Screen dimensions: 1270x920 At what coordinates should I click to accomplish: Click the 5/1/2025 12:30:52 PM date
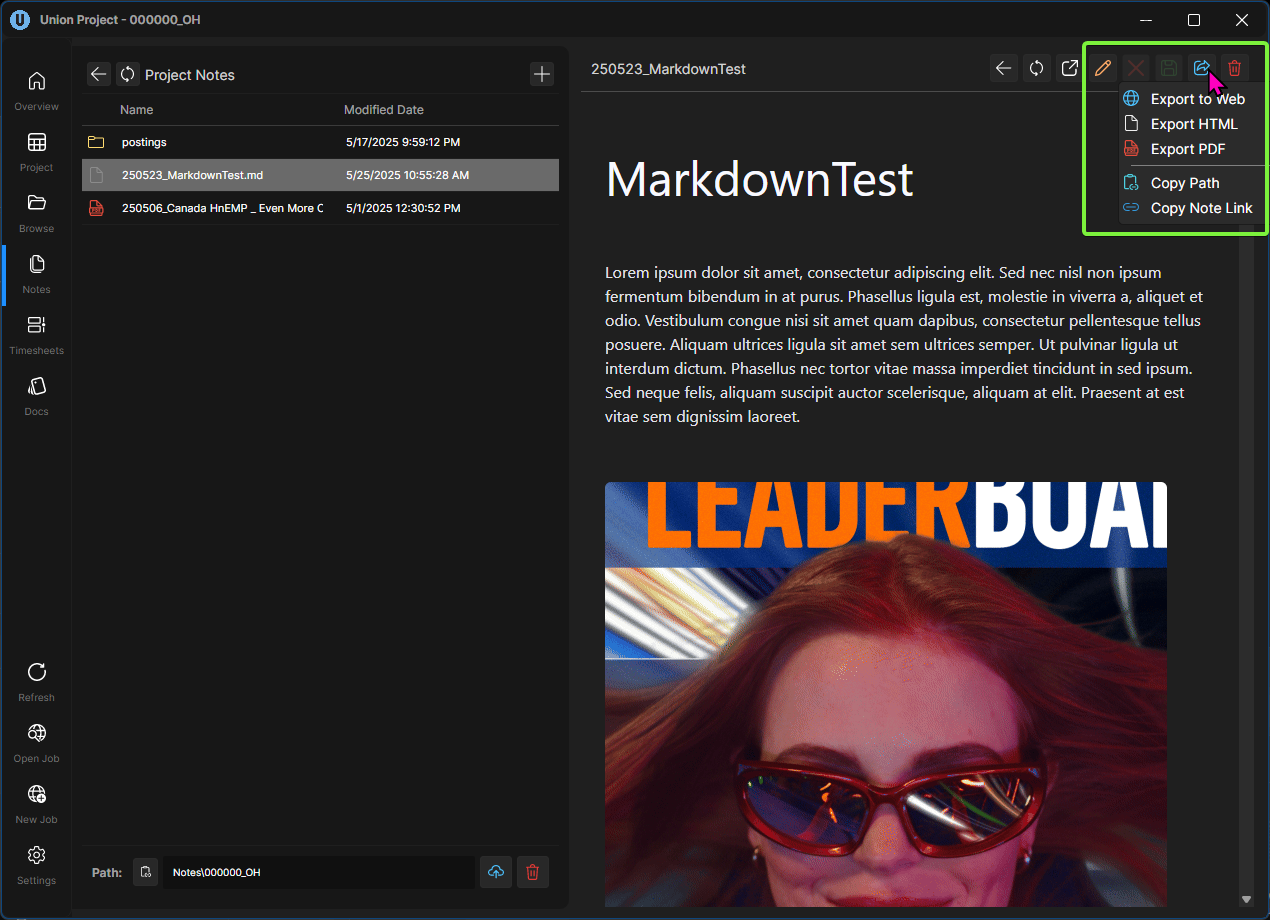coord(403,208)
